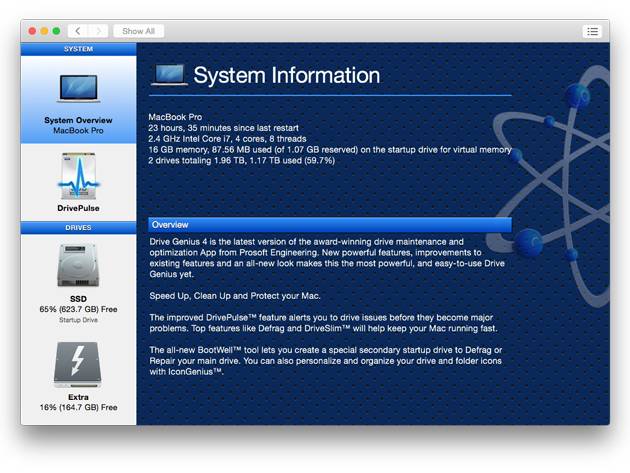This screenshot has height=473, width=630.
Task: Click the System Information heading
Action: [x=286, y=75]
